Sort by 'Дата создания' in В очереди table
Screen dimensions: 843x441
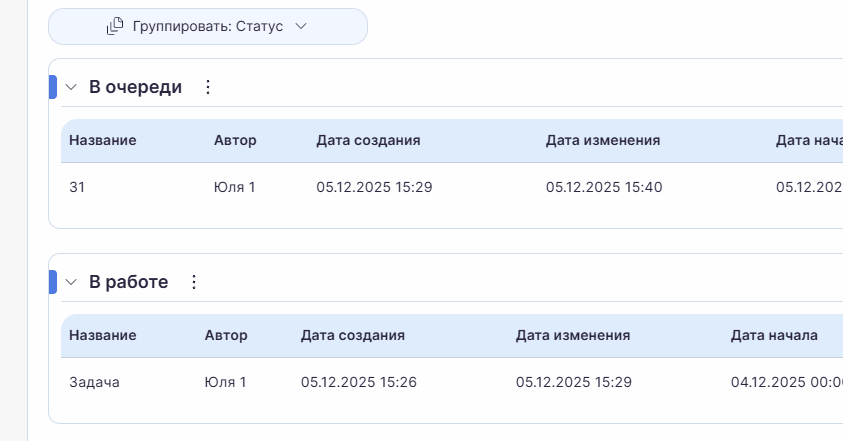368,140
